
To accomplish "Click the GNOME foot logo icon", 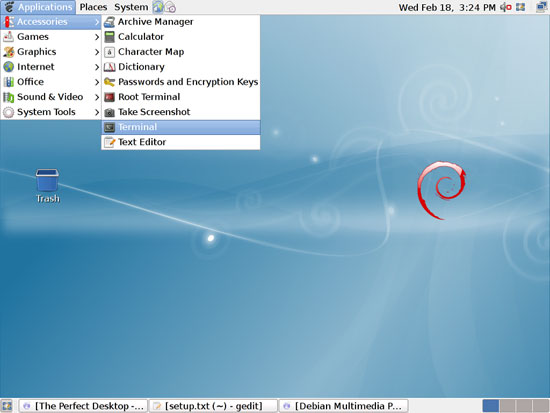I will tap(9, 7).
